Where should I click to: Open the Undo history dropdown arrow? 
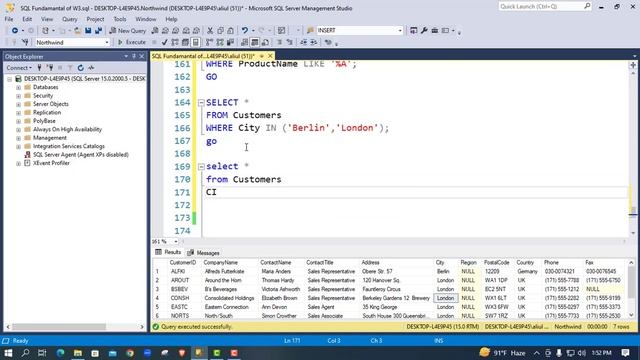click(x=253, y=31)
